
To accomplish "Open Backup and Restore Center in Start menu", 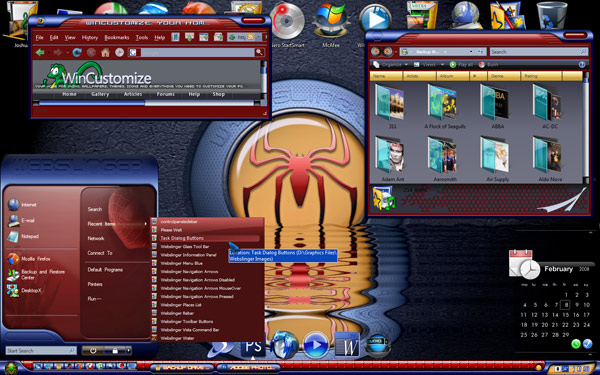I will point(36,274).
